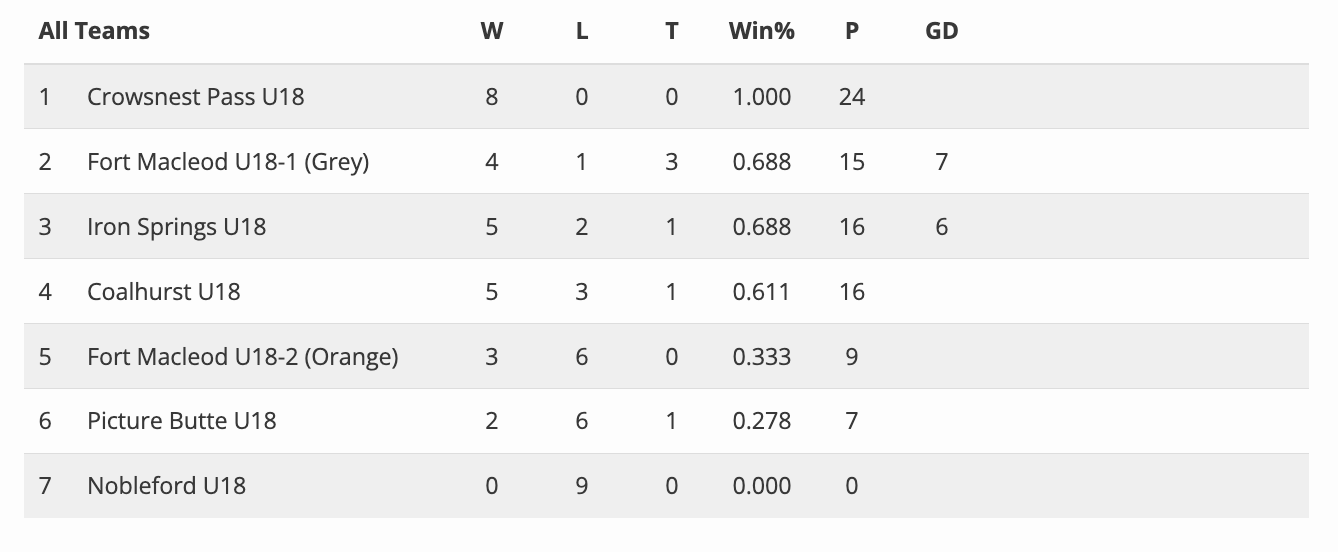Click Picture Butte's 0.278 win percentage

click(761, 421)
